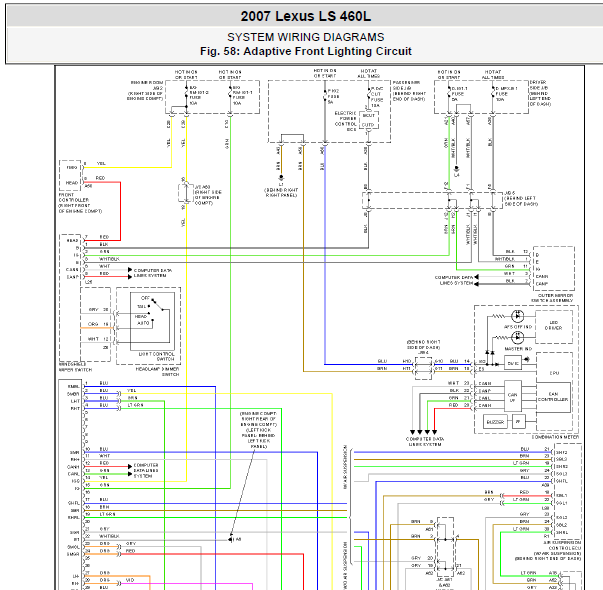Screen dimensions: 603x590
Task: Click the 'HOT AT ALL TIMES' label above driver J/B
Action: [493, 75]
